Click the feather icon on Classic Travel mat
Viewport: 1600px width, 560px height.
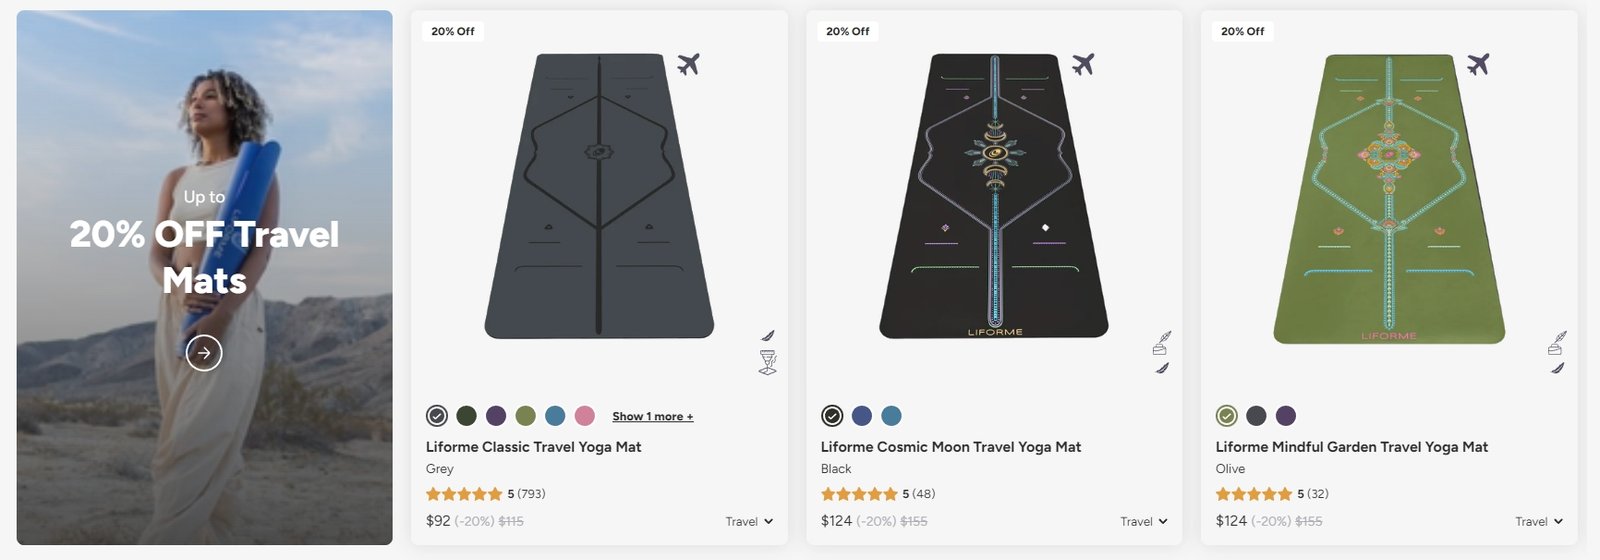pyautogui.click(x=767, y=336)
